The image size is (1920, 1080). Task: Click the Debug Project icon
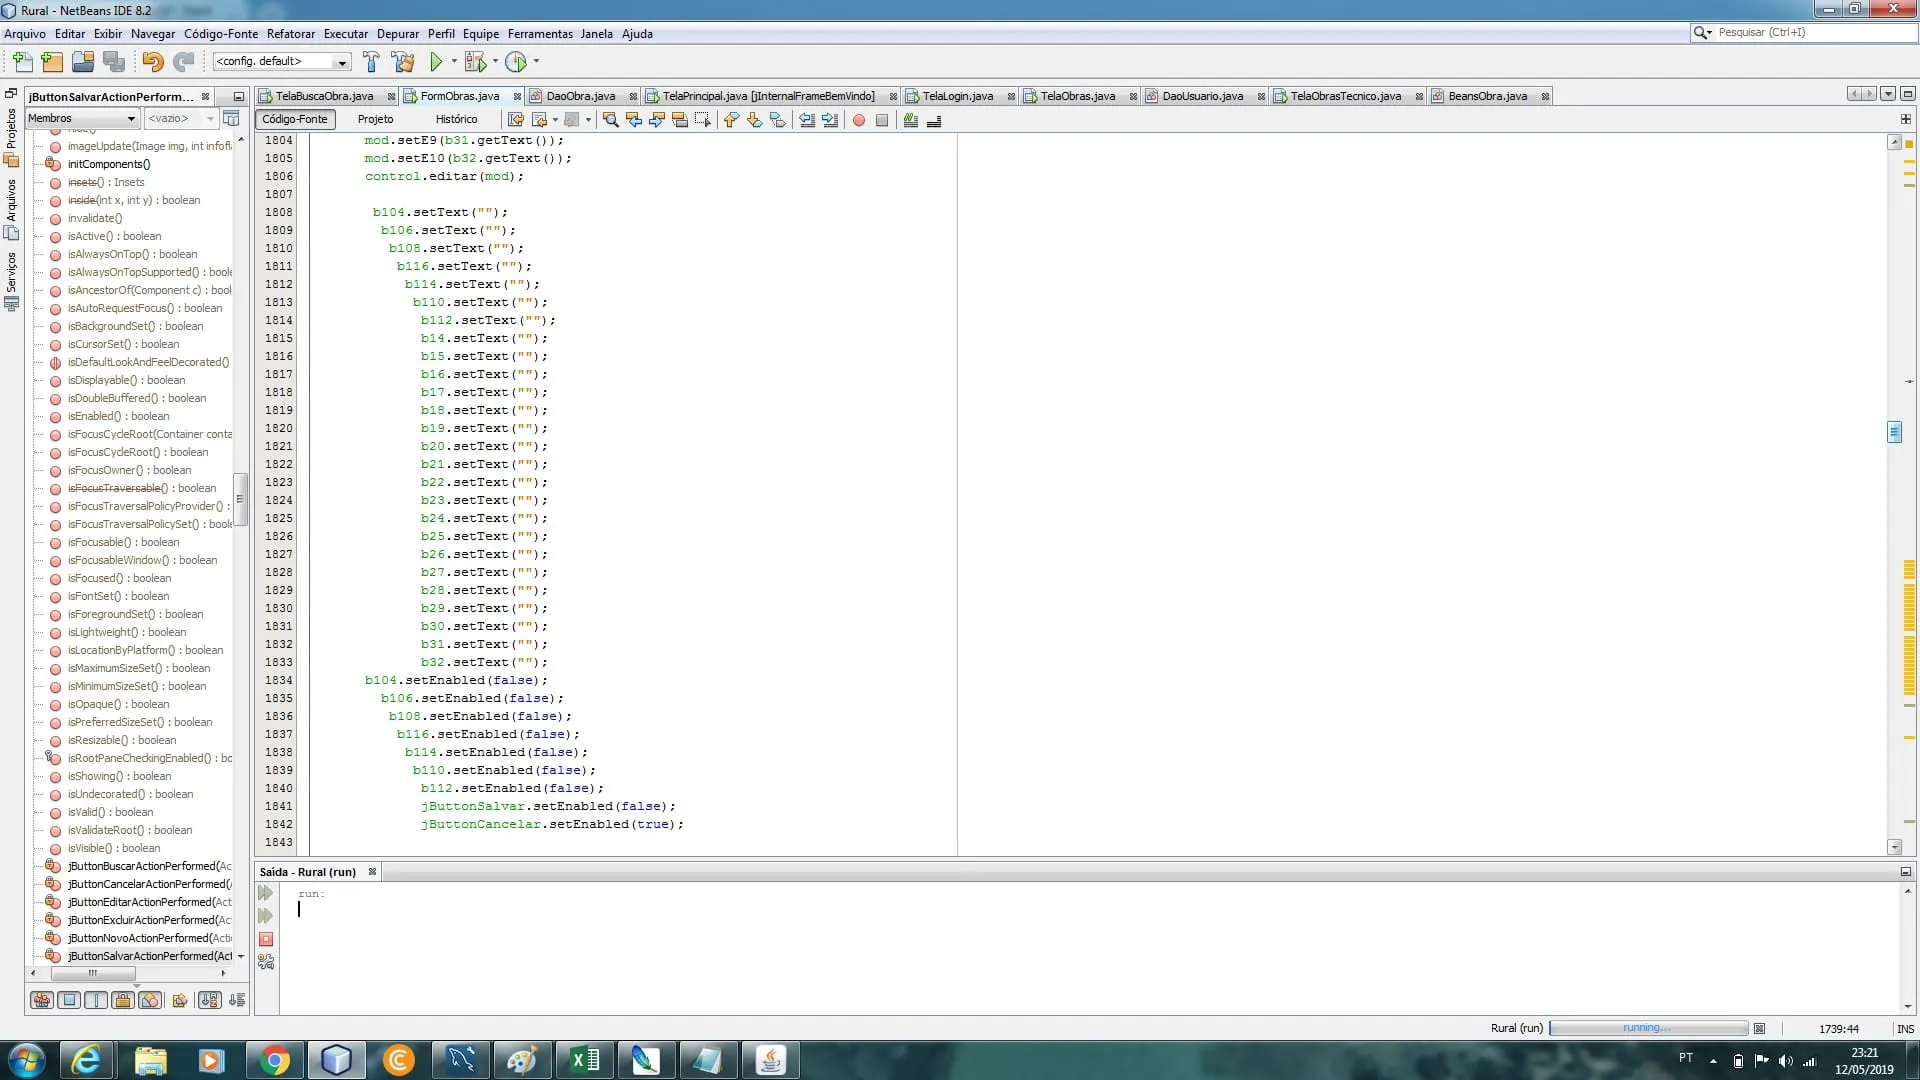475,62
